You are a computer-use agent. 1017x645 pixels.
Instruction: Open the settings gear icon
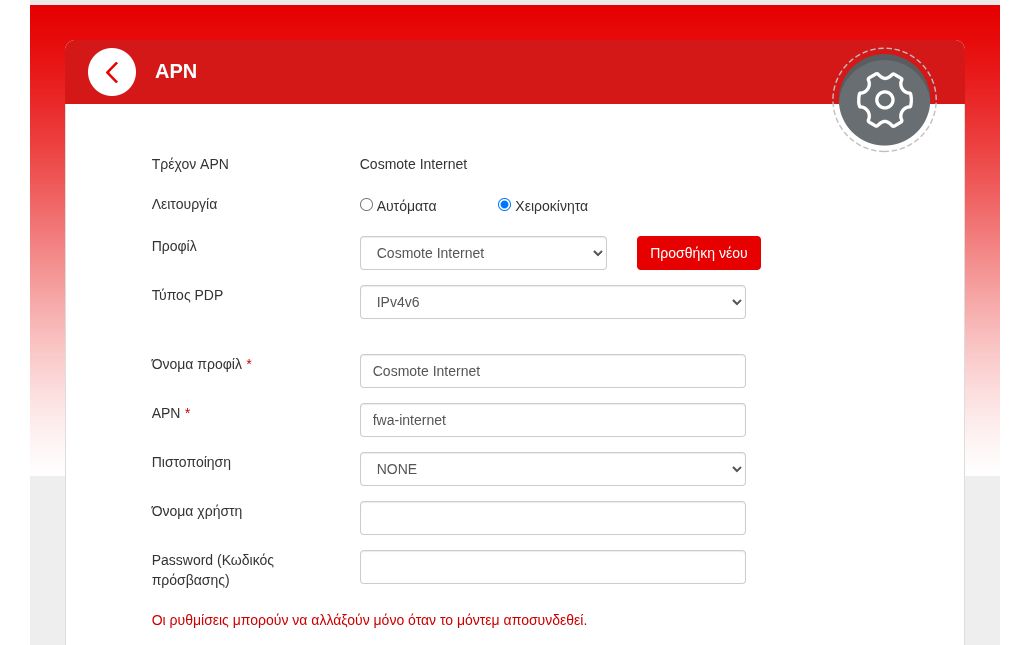click(884, 100)
